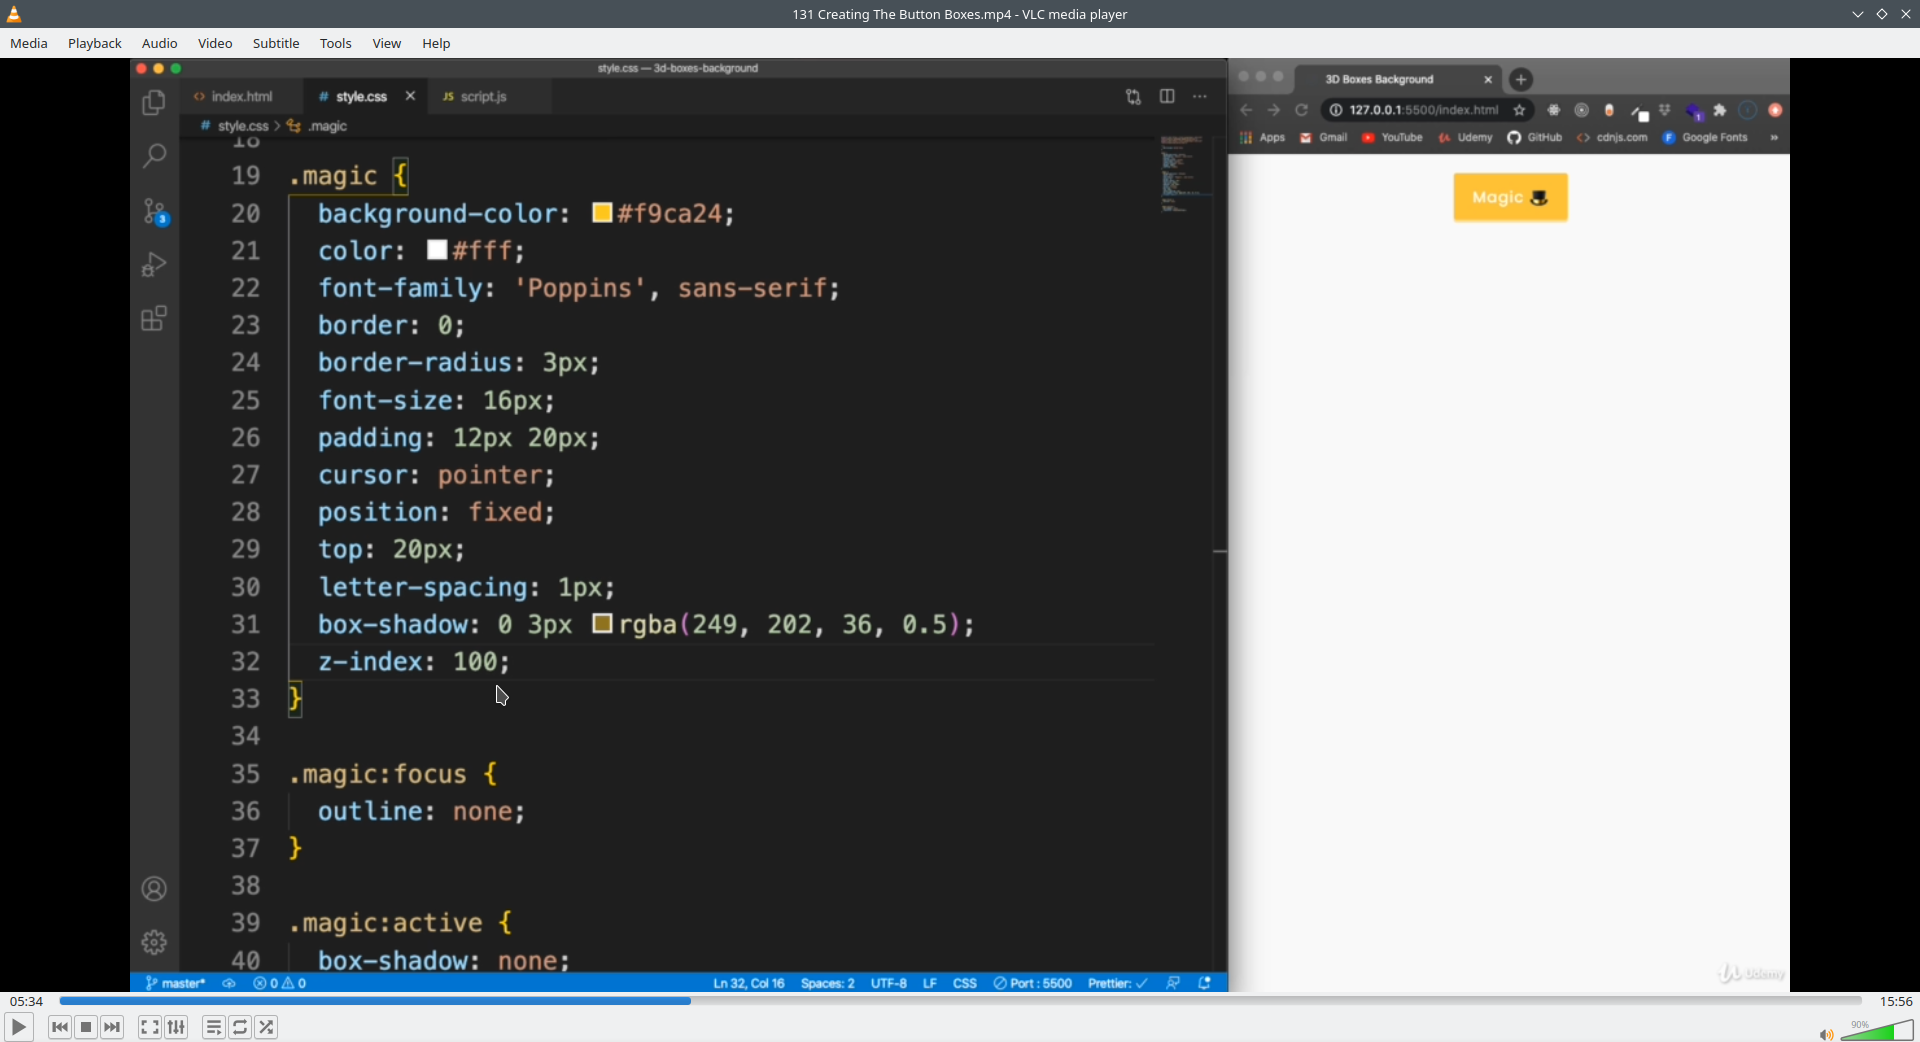Click the synchronize changes cloud icon

(229, 983)
